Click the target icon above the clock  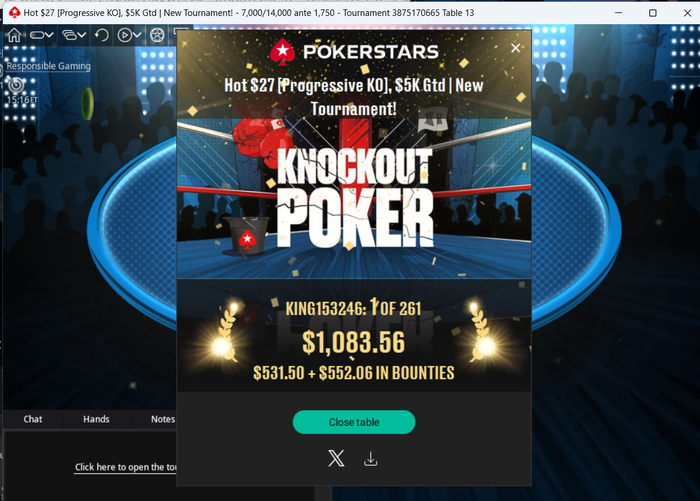pyautogui.click(x=16, y=84)
